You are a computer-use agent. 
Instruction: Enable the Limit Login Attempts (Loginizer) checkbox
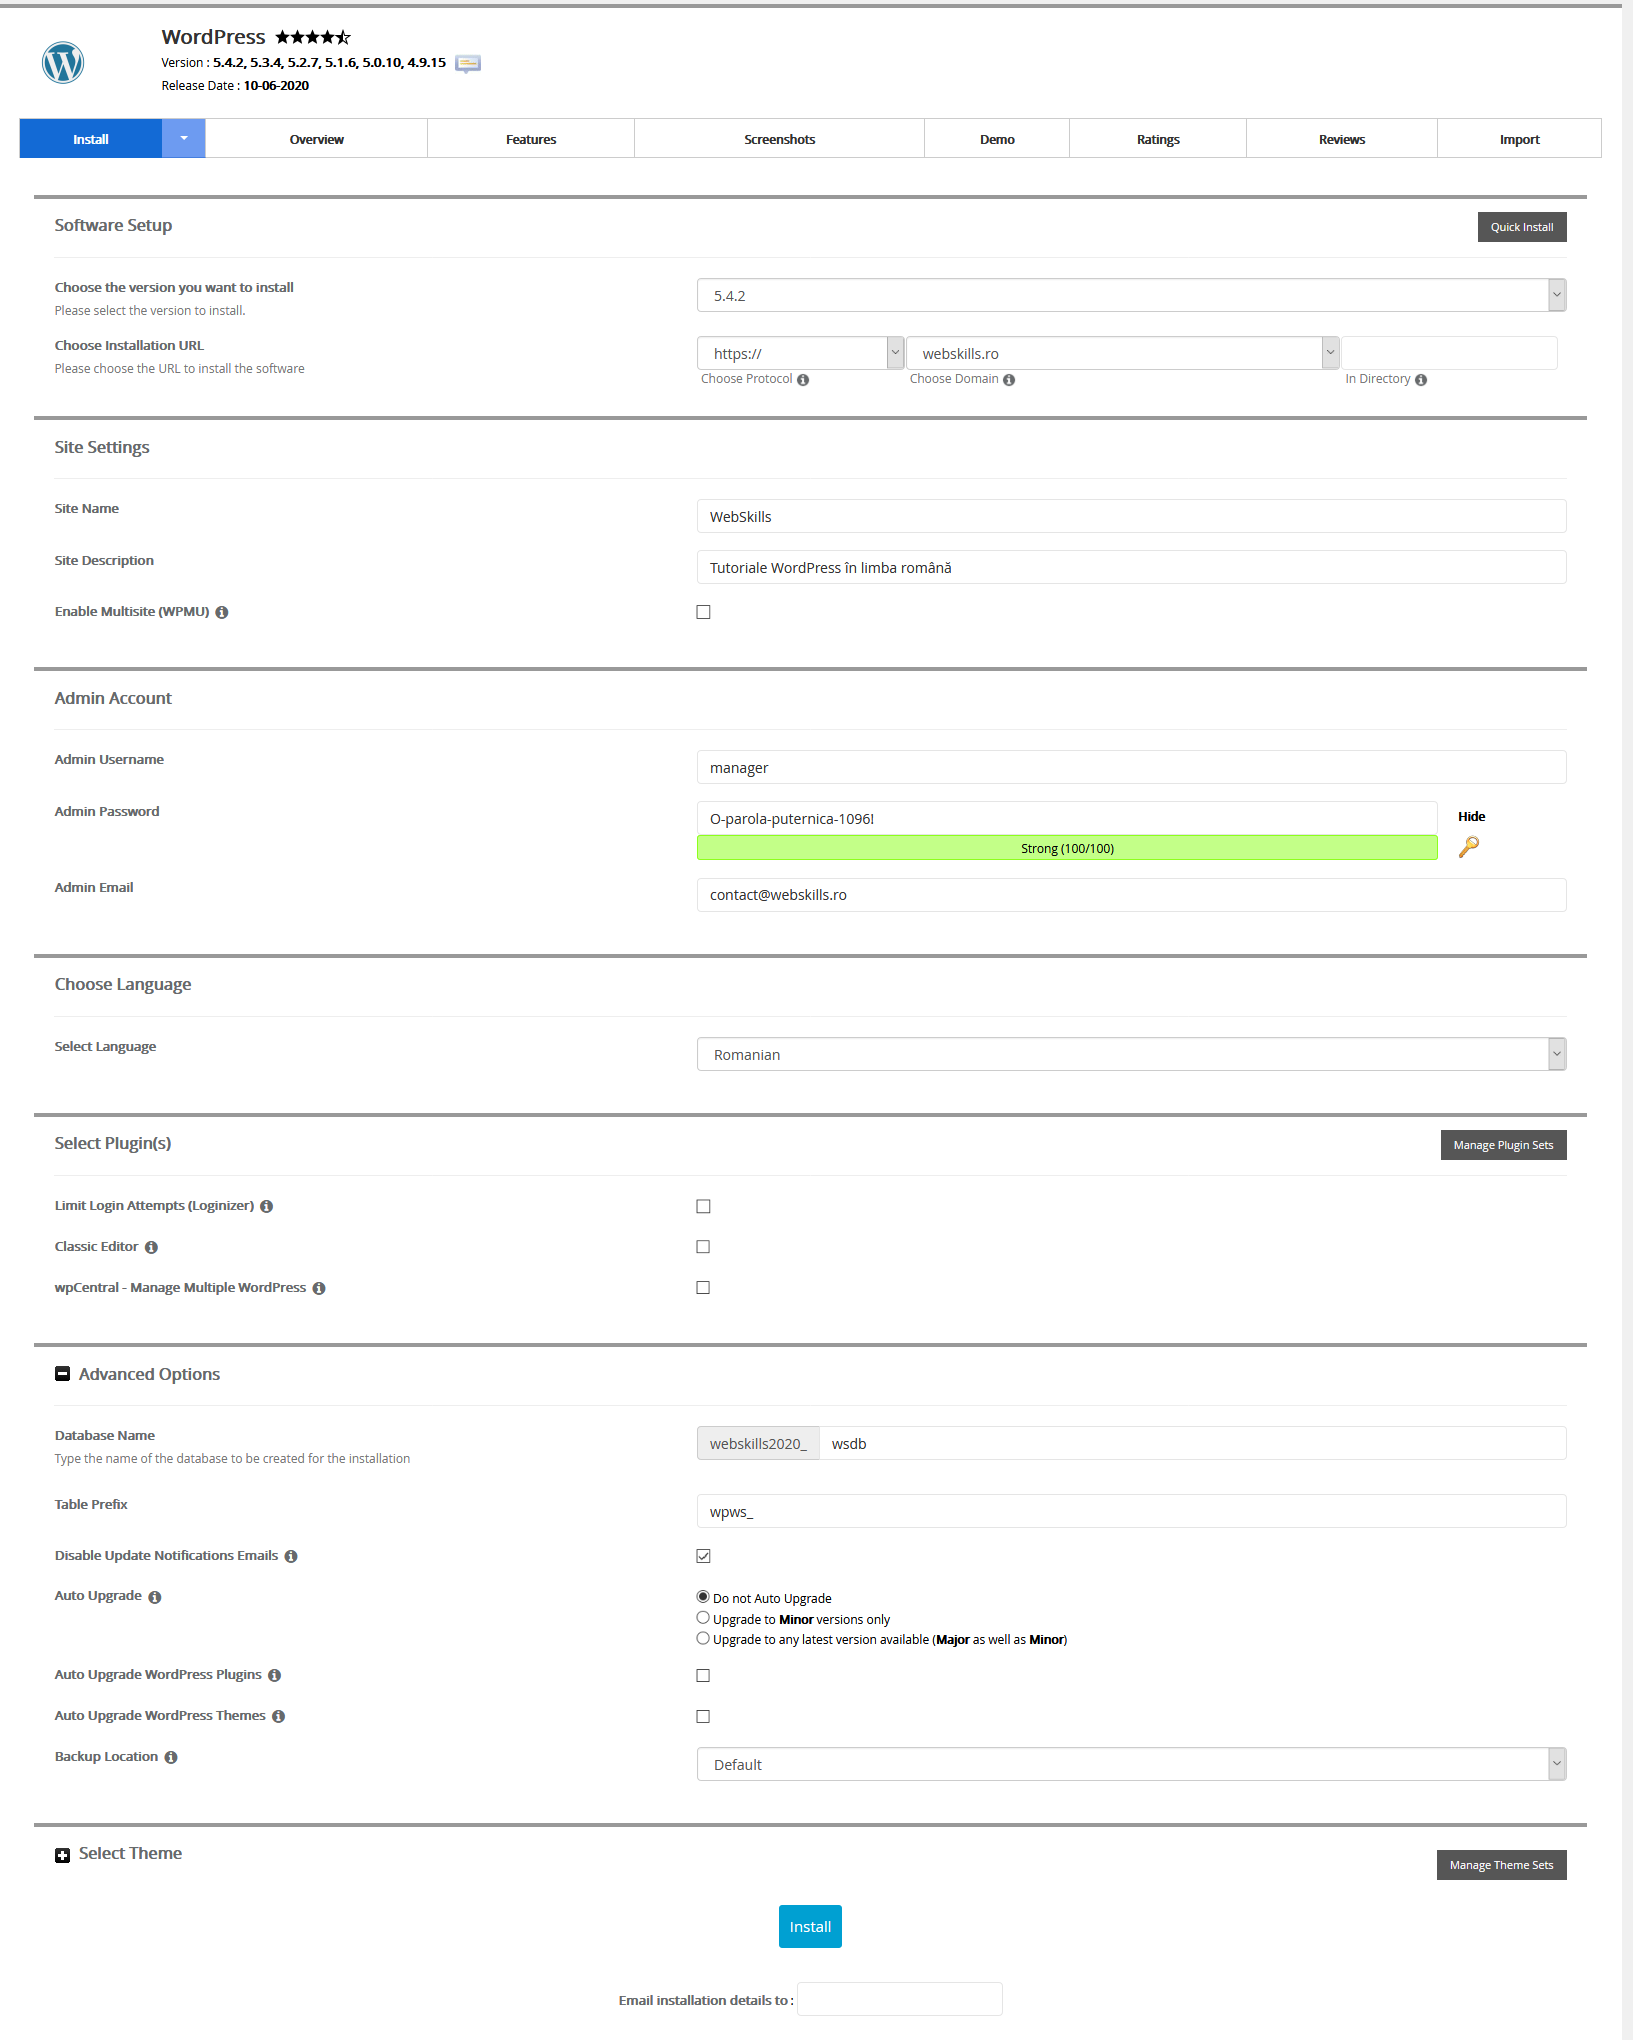coord(703,1207)
